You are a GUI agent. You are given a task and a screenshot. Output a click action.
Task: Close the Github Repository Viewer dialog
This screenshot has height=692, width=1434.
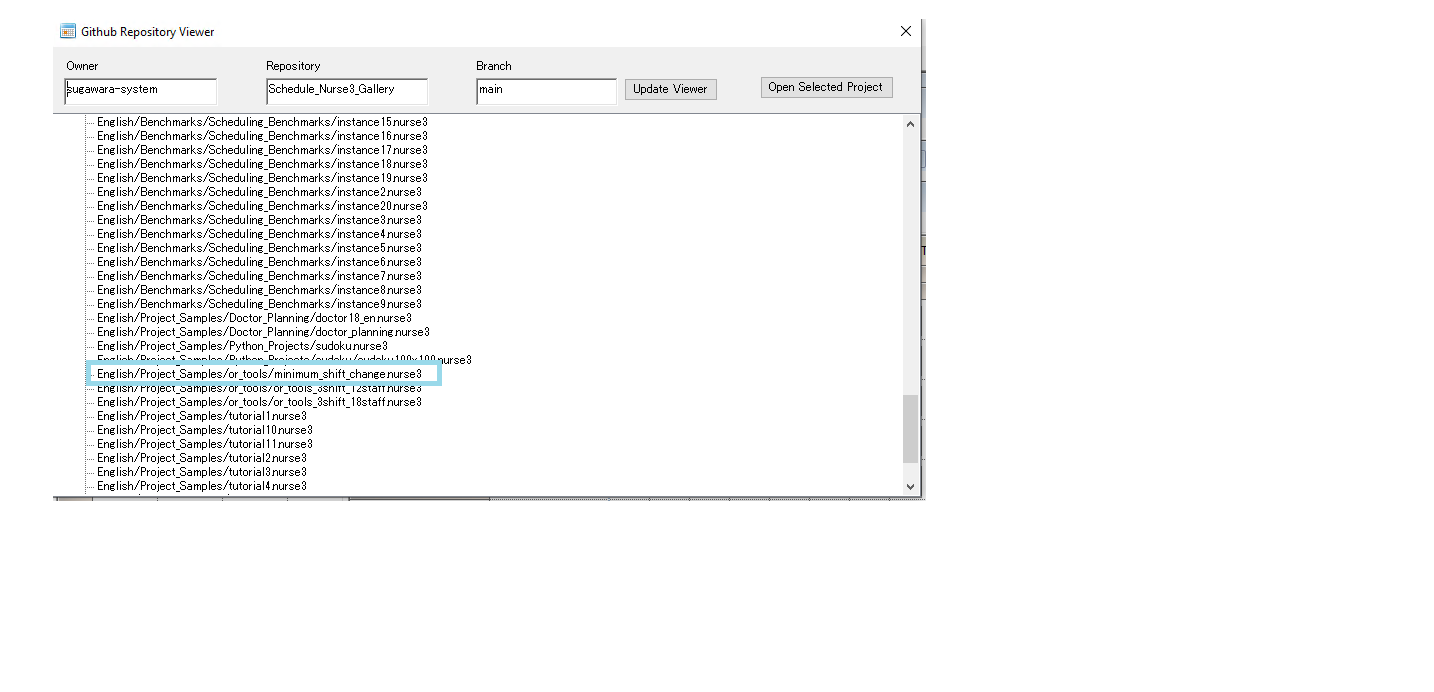point(906,31)
